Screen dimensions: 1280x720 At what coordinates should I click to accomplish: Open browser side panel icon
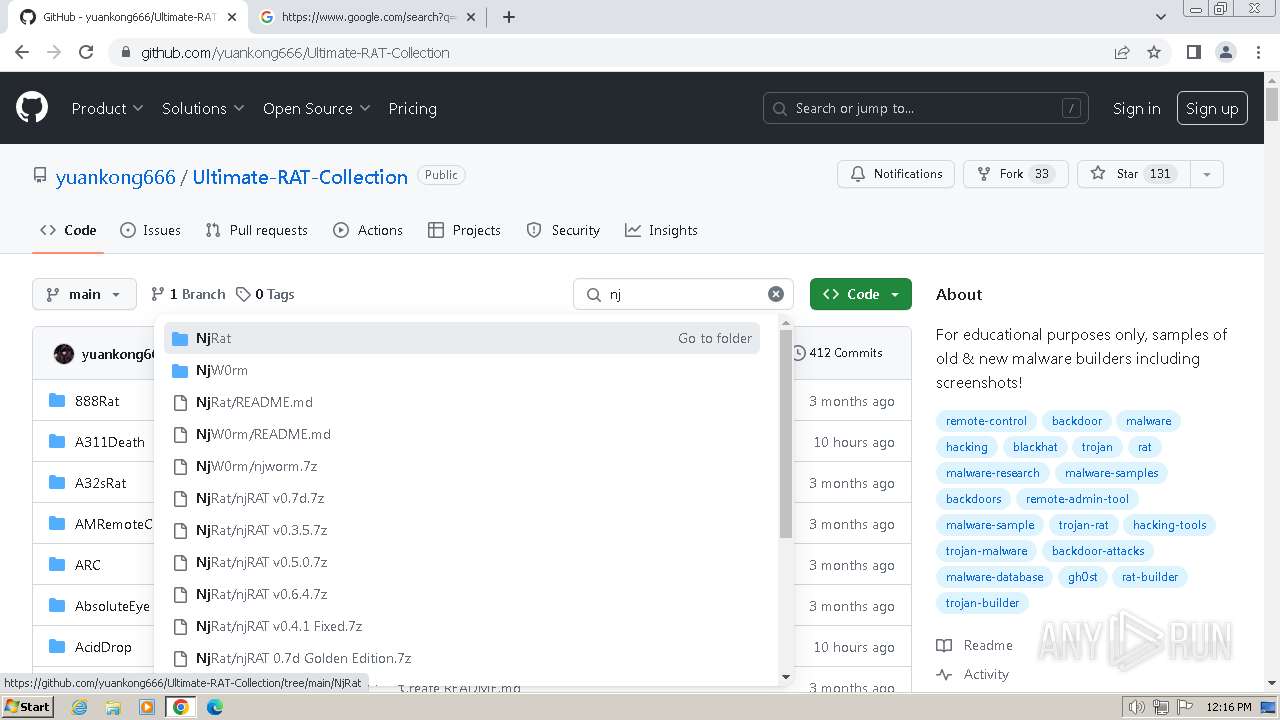tap(1193, 52)
